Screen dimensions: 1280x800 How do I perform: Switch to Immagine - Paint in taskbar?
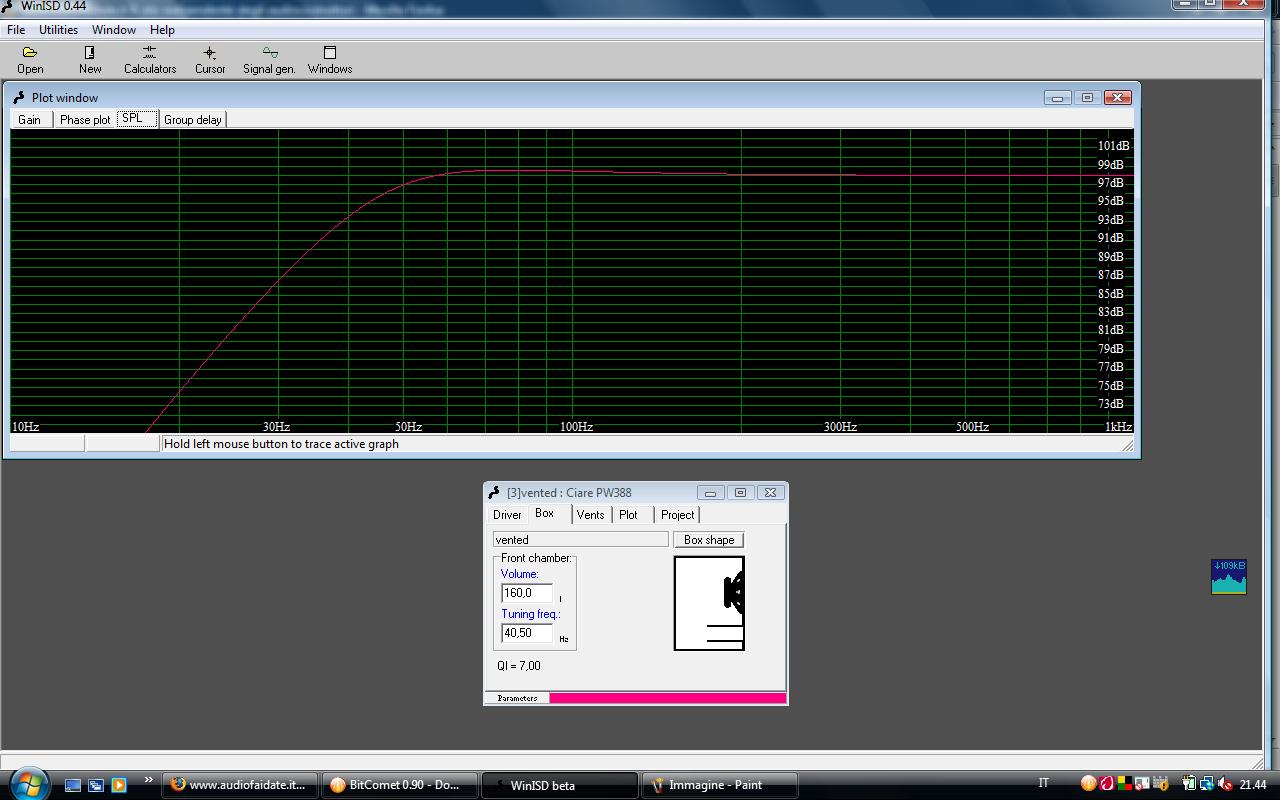pos(718,785)
